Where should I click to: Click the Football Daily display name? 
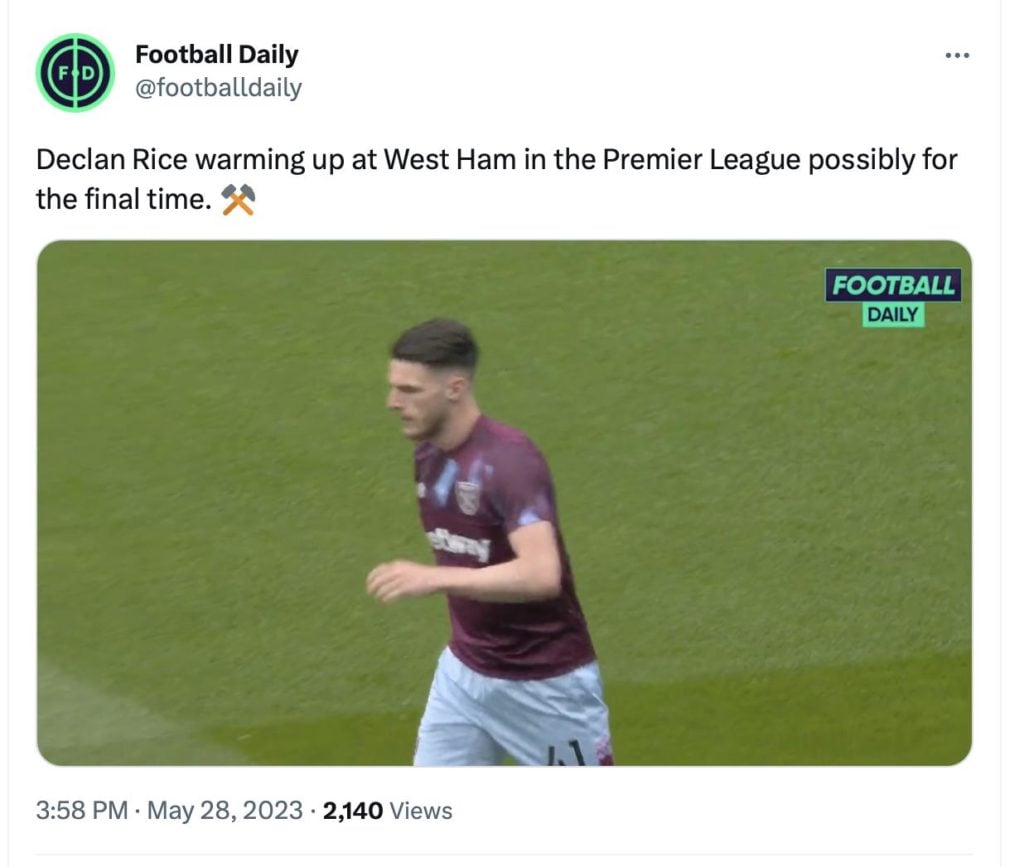pos(216,55)
